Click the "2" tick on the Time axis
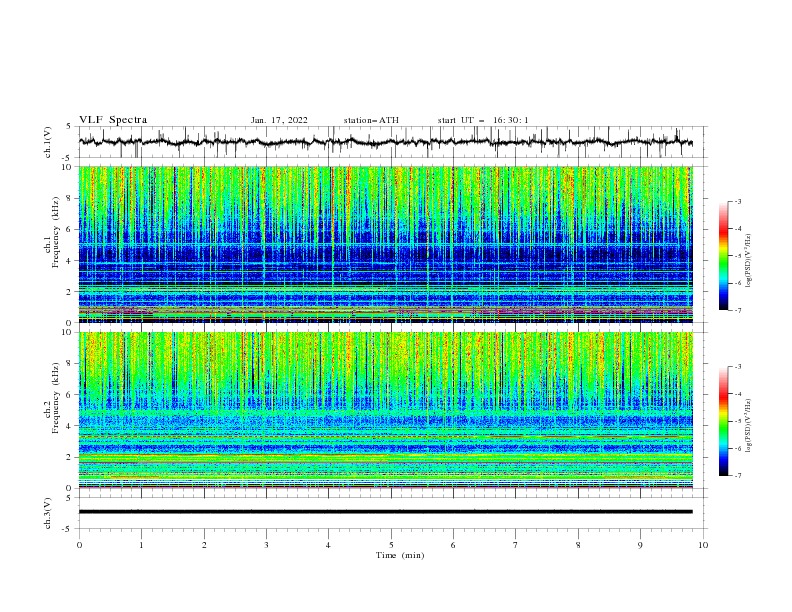Viewport: 792px width, 612px height. coord(204,545)
